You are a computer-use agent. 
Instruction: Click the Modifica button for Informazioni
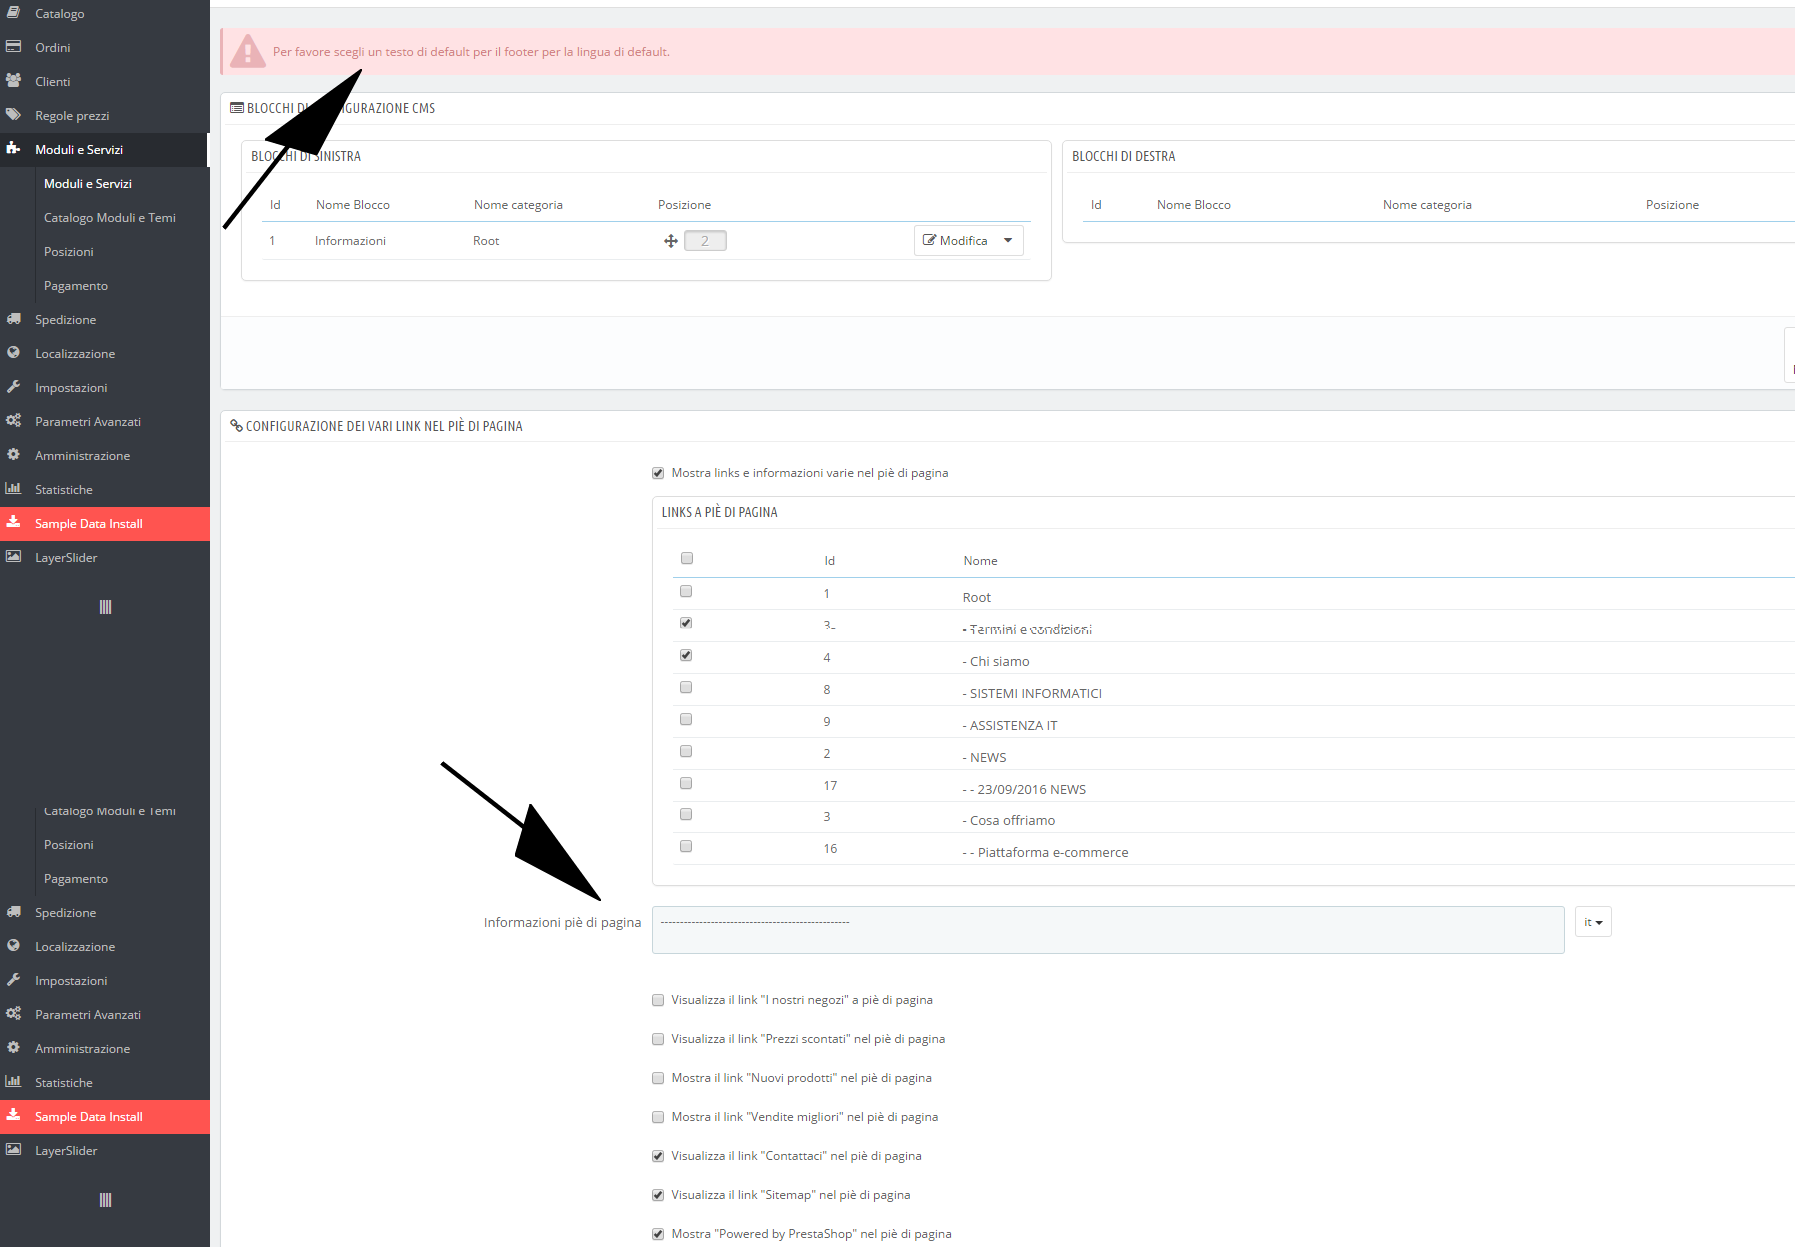tap(955, 241)
